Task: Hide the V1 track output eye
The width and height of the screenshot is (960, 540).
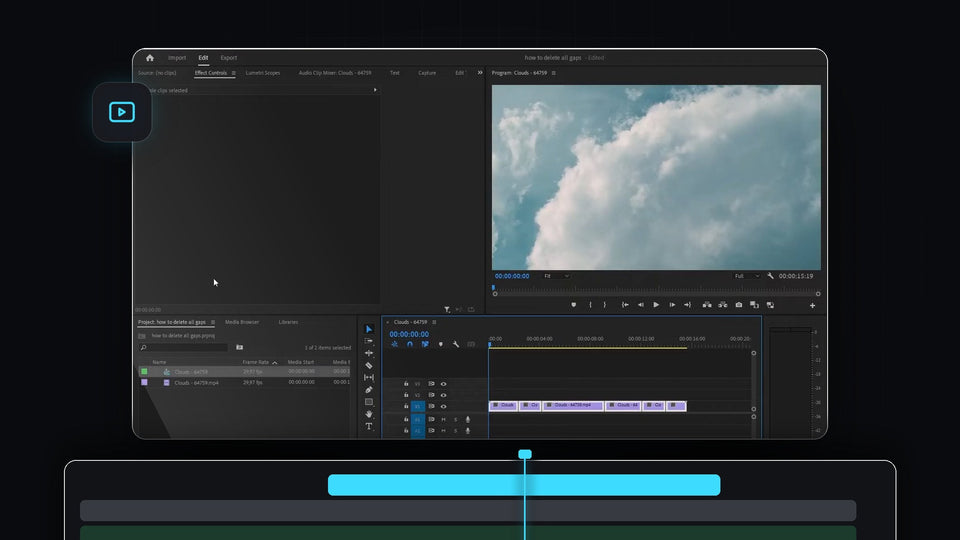Action: [443, 407]
